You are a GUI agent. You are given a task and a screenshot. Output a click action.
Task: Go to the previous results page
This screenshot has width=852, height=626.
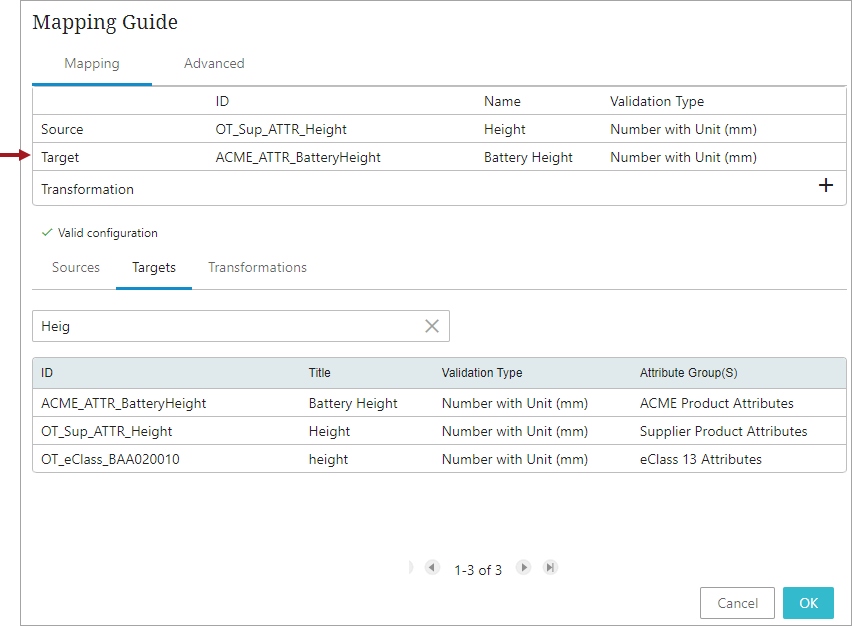[x=432, y=568]
